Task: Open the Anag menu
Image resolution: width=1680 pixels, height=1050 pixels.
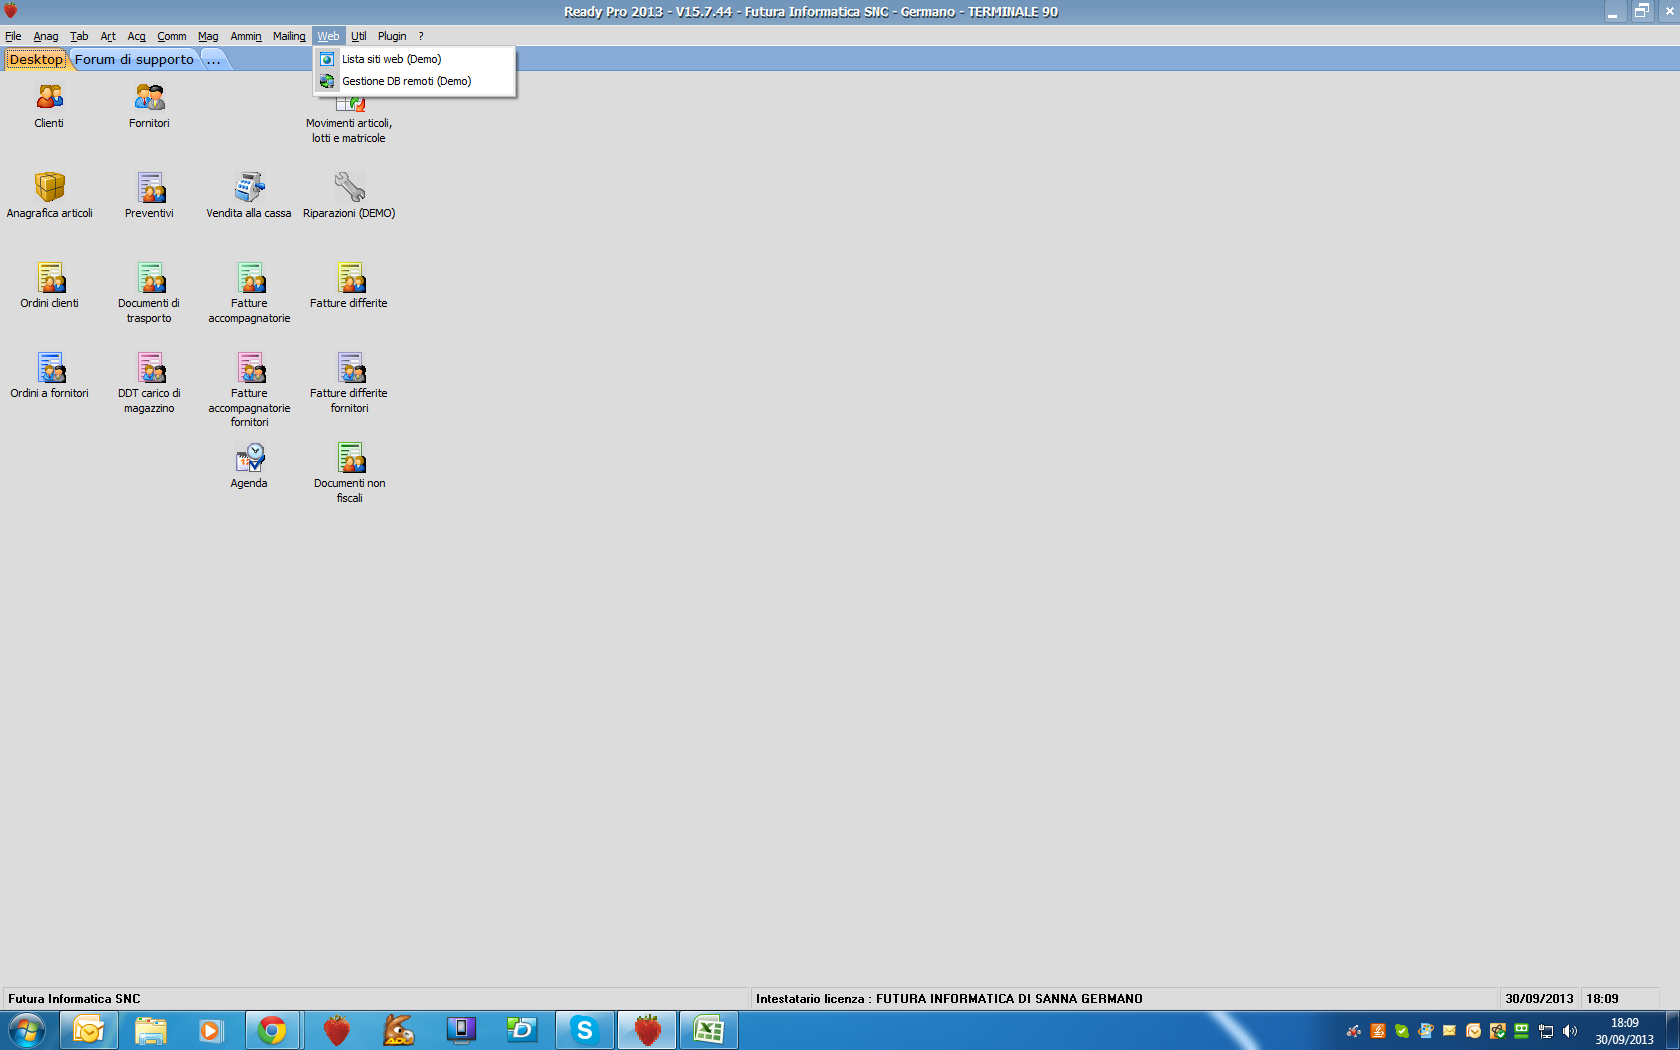Action: pos(46,36)
